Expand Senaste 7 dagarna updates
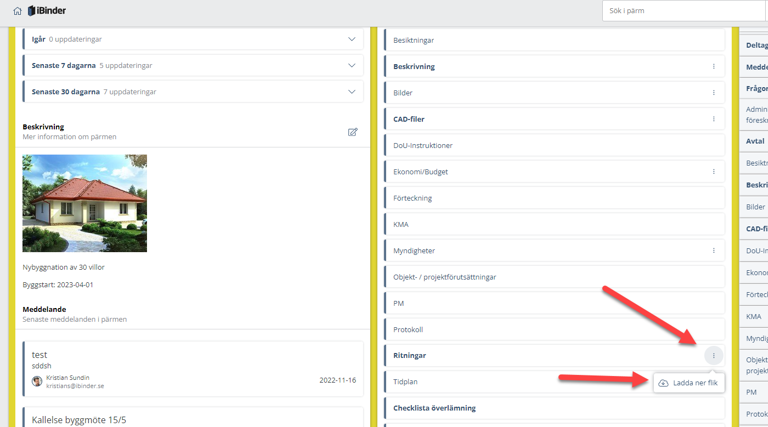The image size is (768, 427). click(193, 66)
